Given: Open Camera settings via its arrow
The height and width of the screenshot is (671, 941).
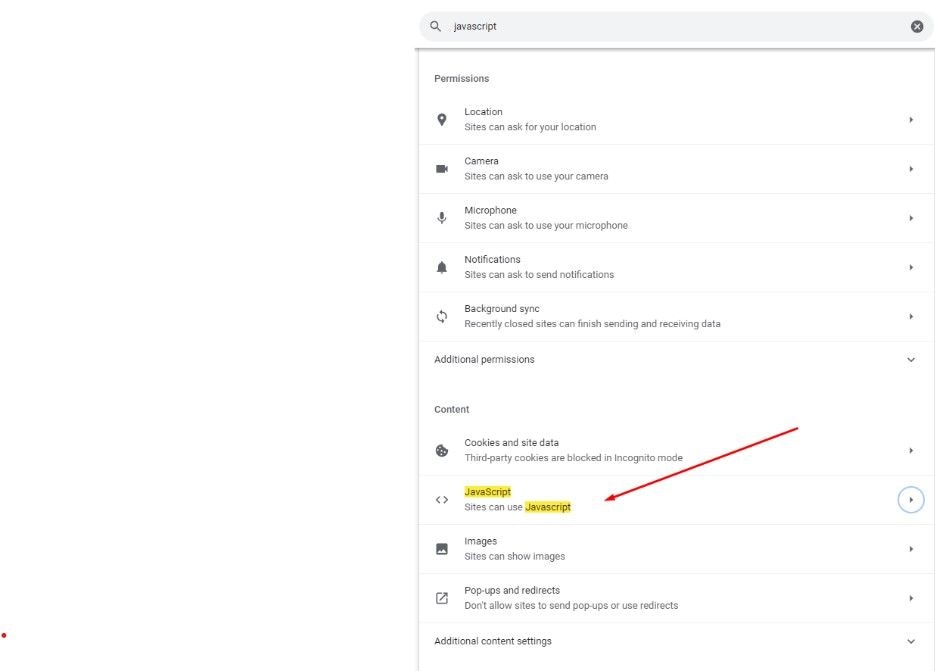Looking at the screenshot, I should (911, 169).
